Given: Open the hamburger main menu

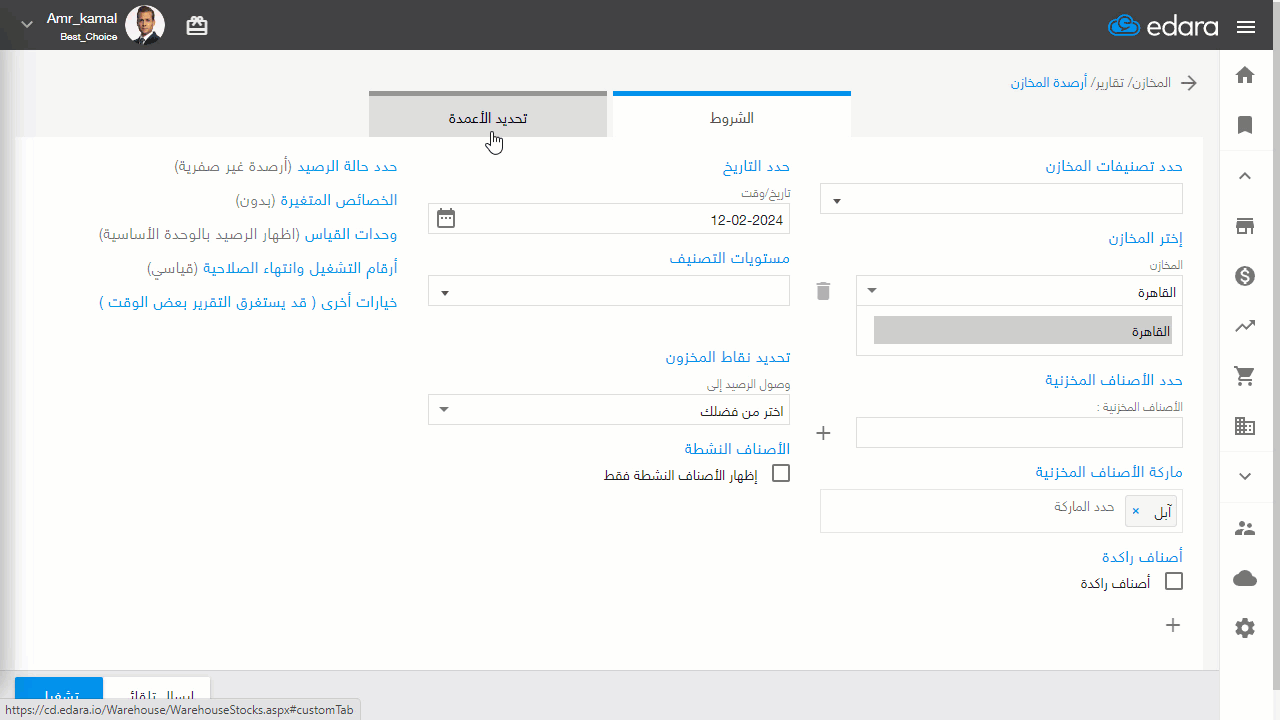Looking at the screenshot, I should click(x=1246, y=27).
